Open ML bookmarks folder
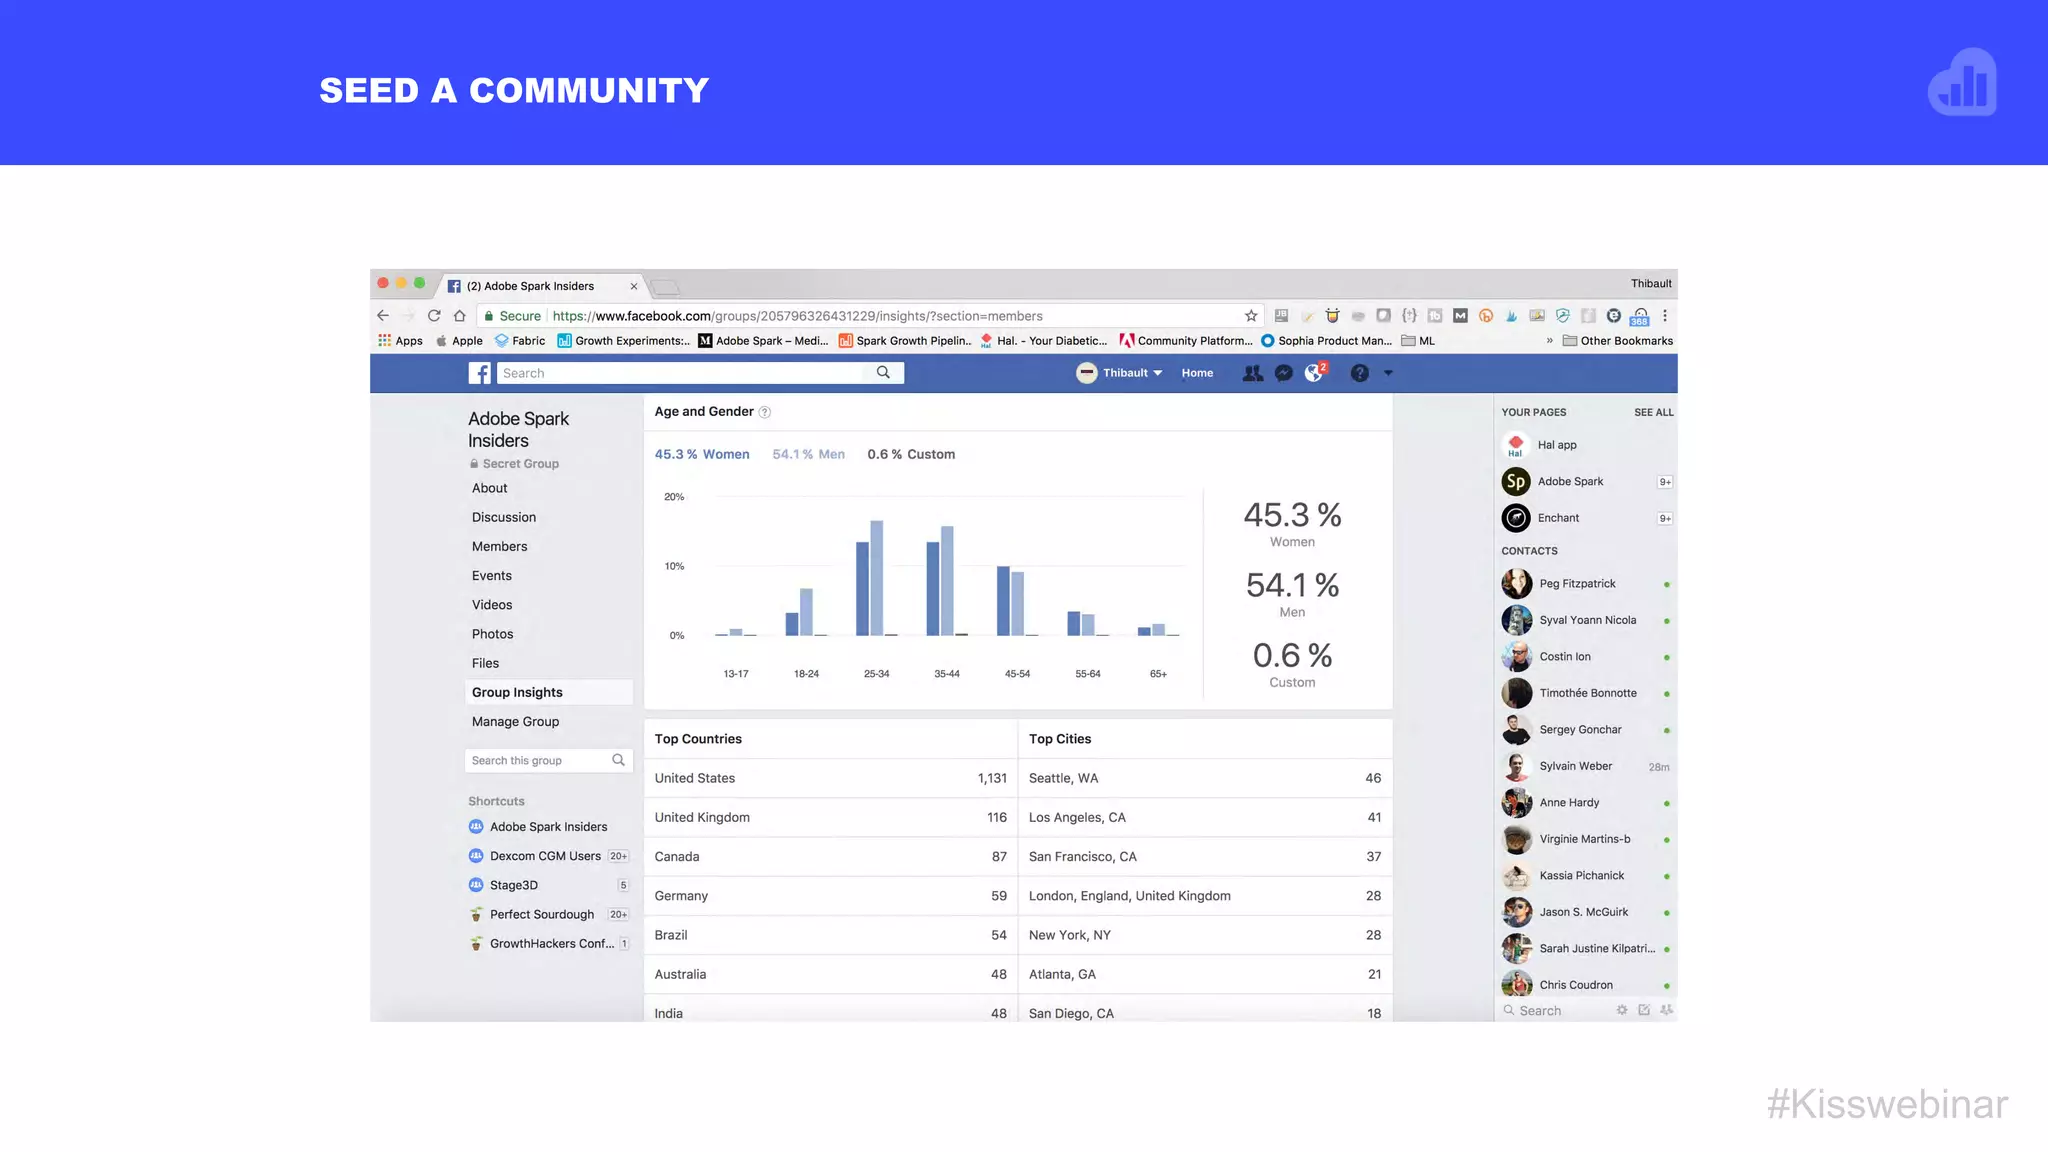This screenshot has width=2048, height=1152. (x=1418, y=341)
